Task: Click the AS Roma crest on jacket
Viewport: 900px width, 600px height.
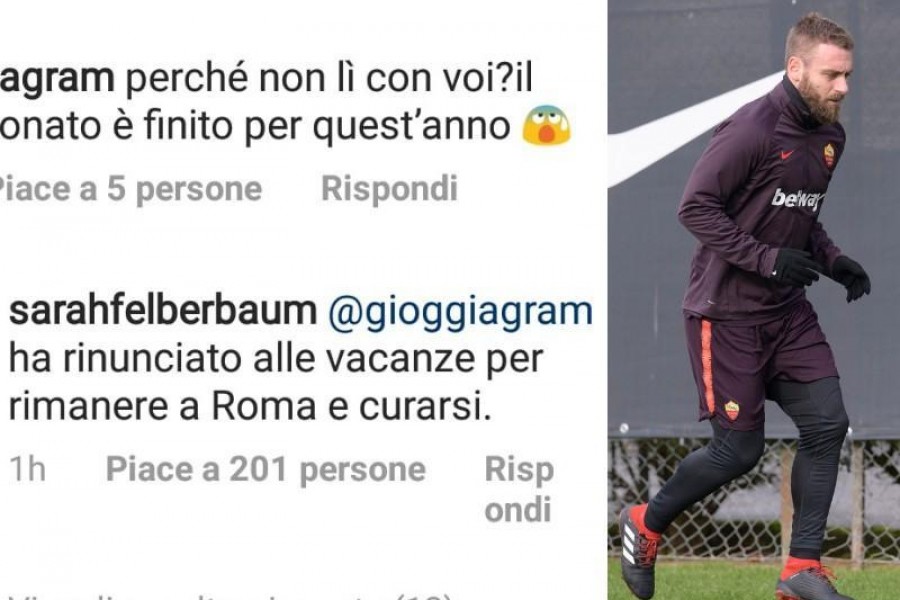Action: click(829, 155)
